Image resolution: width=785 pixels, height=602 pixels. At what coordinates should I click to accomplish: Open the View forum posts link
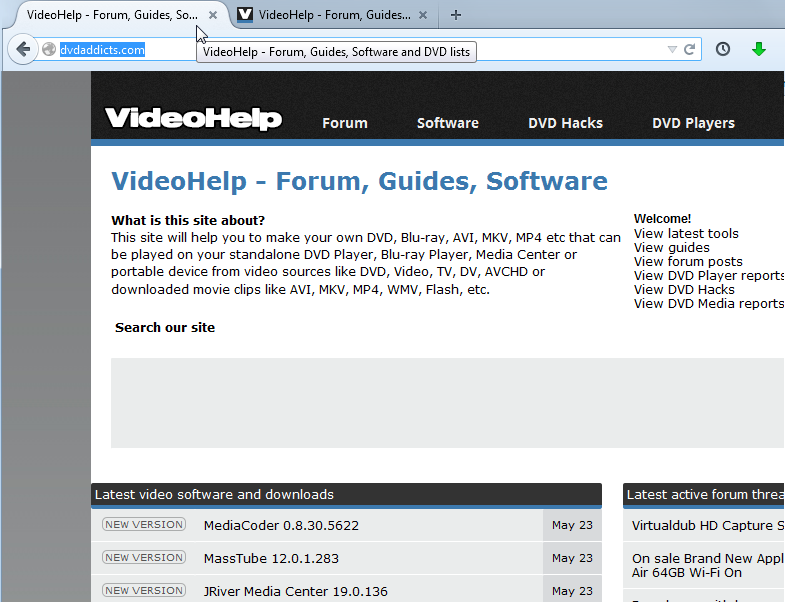[688, 261]
